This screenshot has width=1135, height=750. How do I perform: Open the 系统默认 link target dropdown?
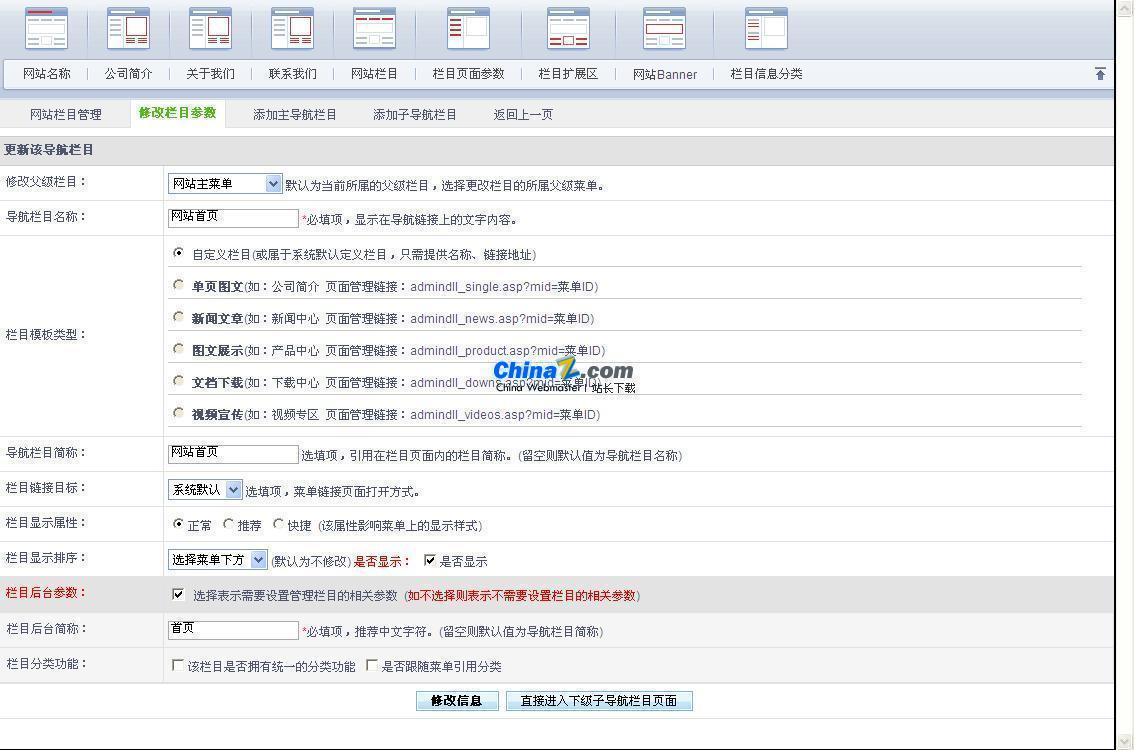pos(205,490)
